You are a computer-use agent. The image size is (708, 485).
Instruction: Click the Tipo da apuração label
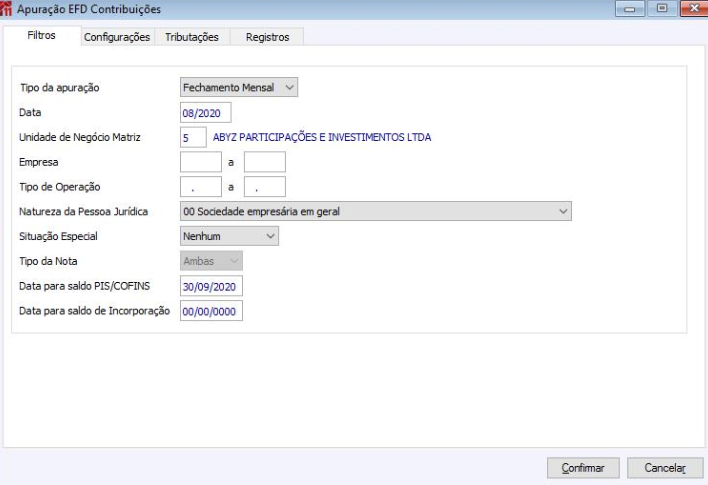click(60, 88)
